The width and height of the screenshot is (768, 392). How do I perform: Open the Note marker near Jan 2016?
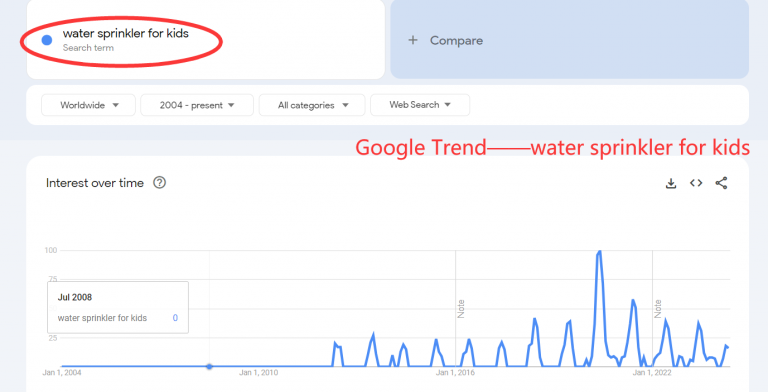pos(461,309)
